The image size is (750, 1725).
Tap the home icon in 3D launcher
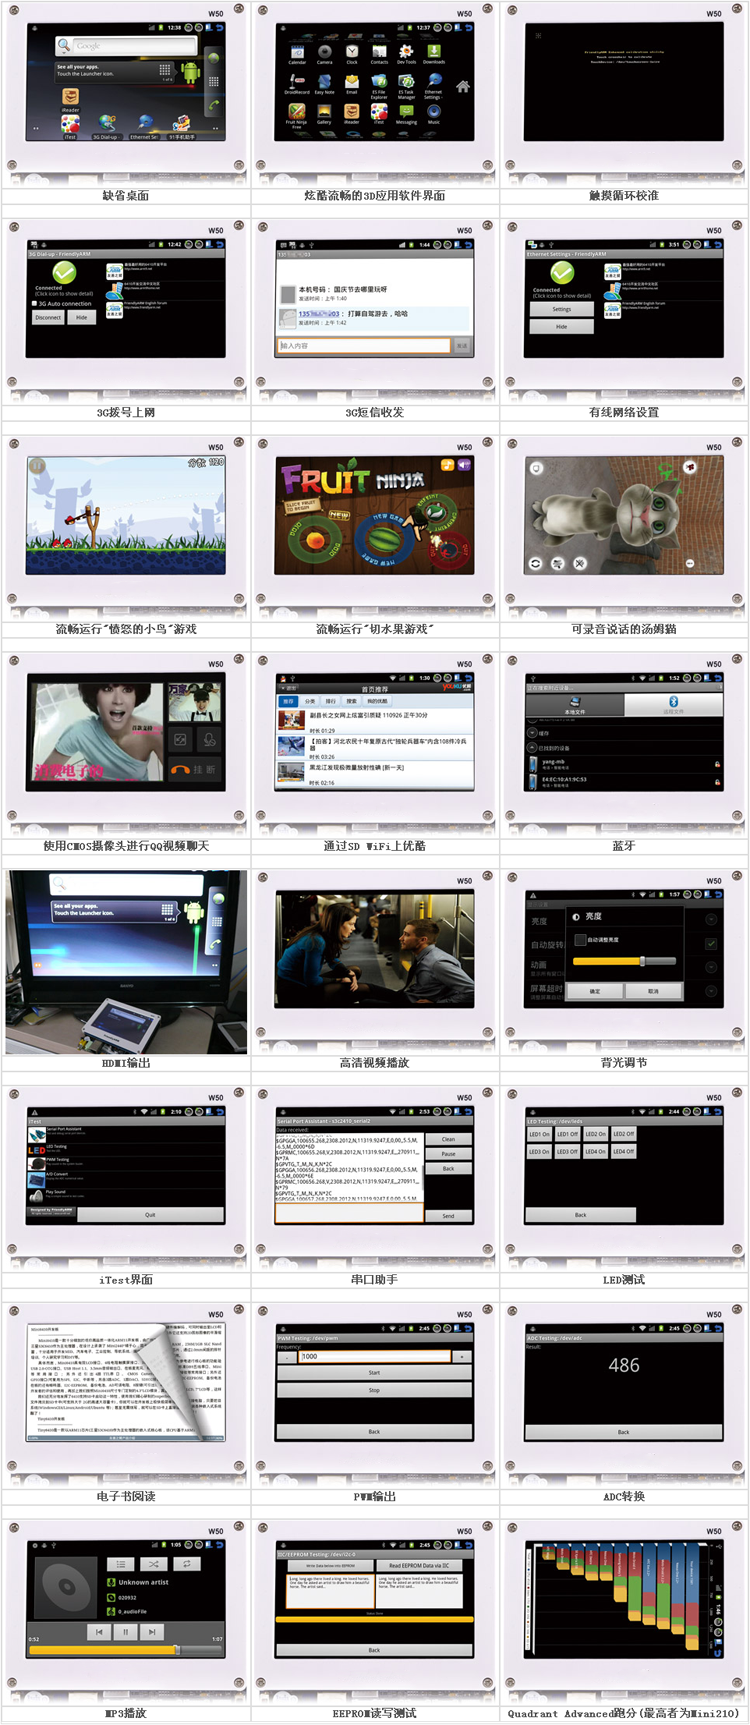coord(463,87)
